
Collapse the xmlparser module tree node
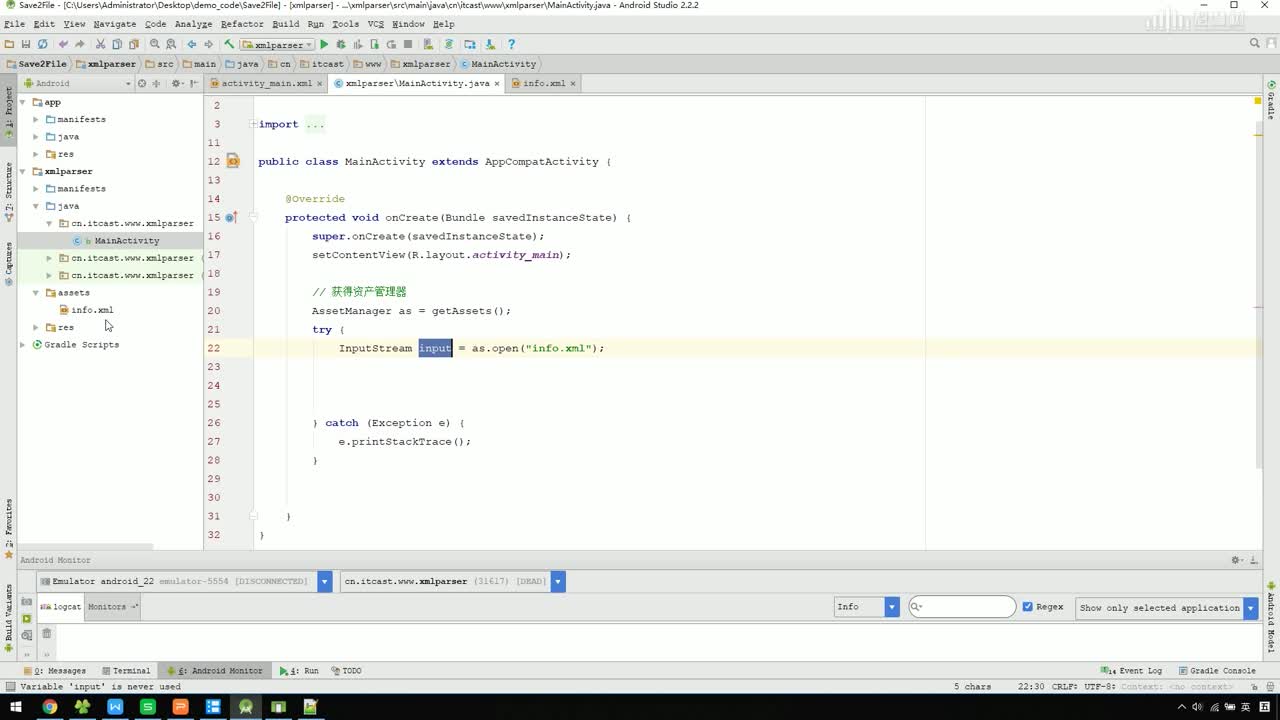23,171
